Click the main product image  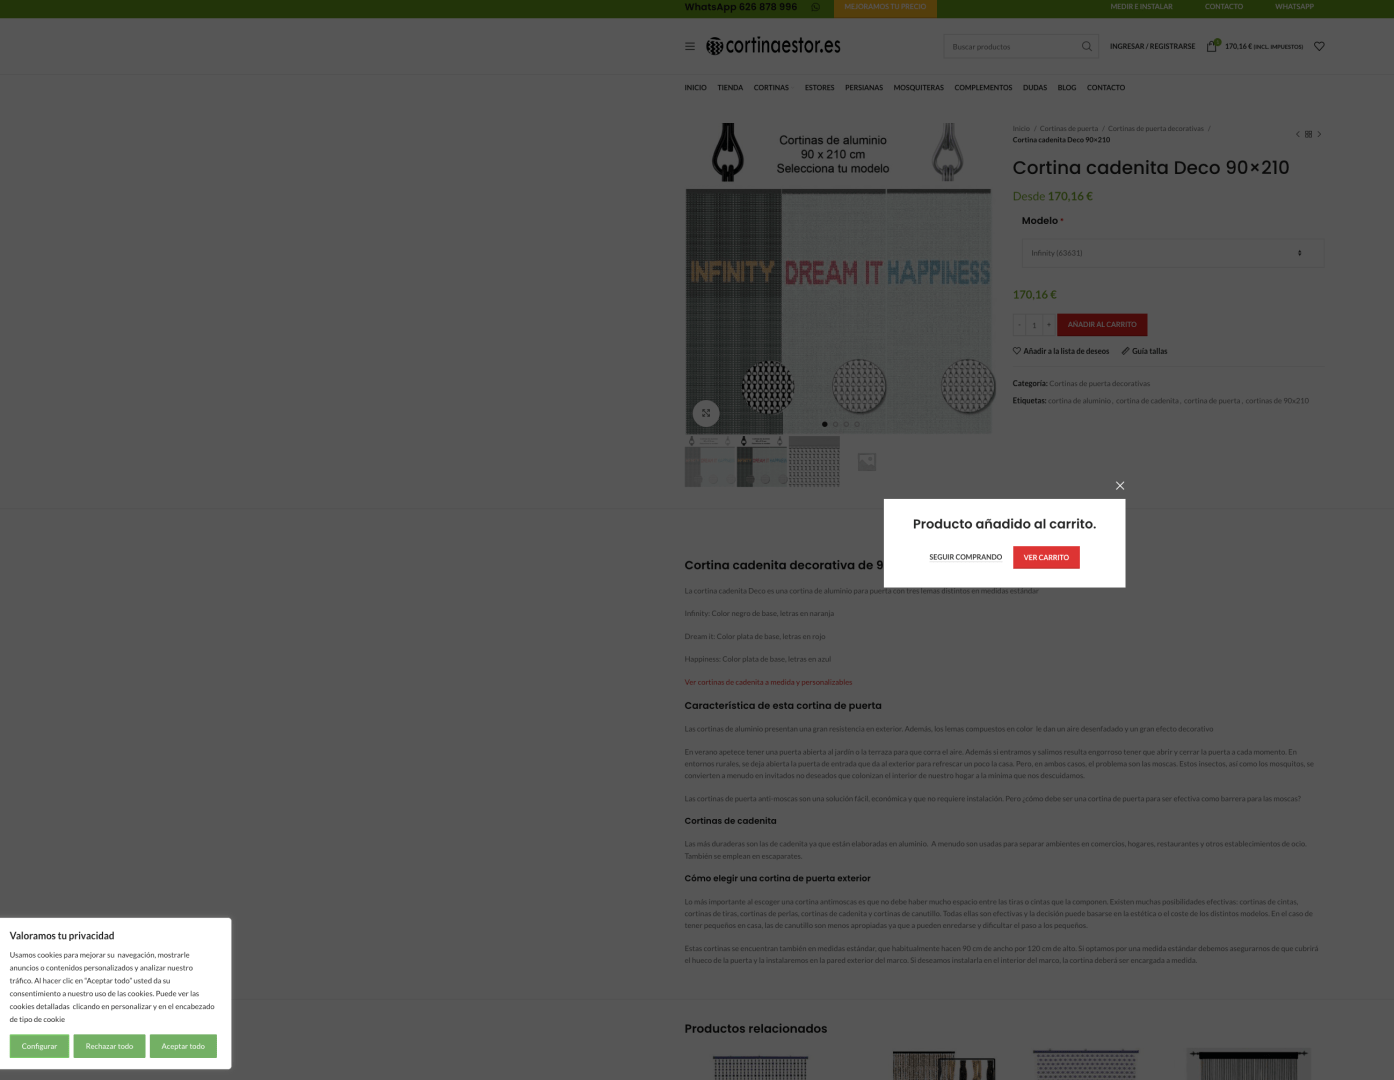coord(838,278)
